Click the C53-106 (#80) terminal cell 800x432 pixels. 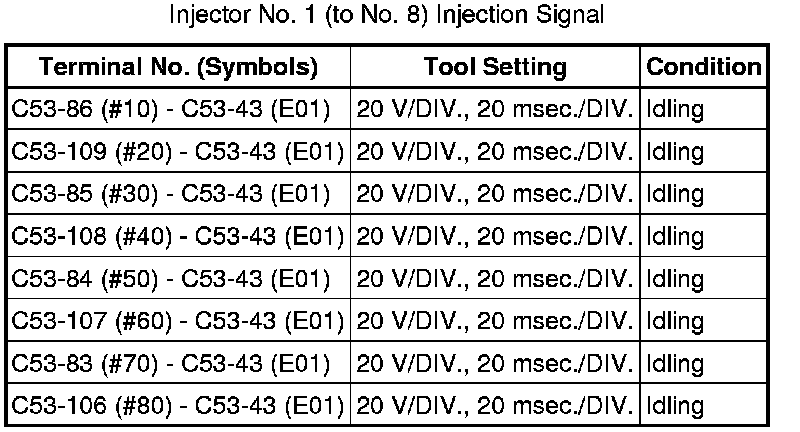pyautogui.click(x=178, y=407)
